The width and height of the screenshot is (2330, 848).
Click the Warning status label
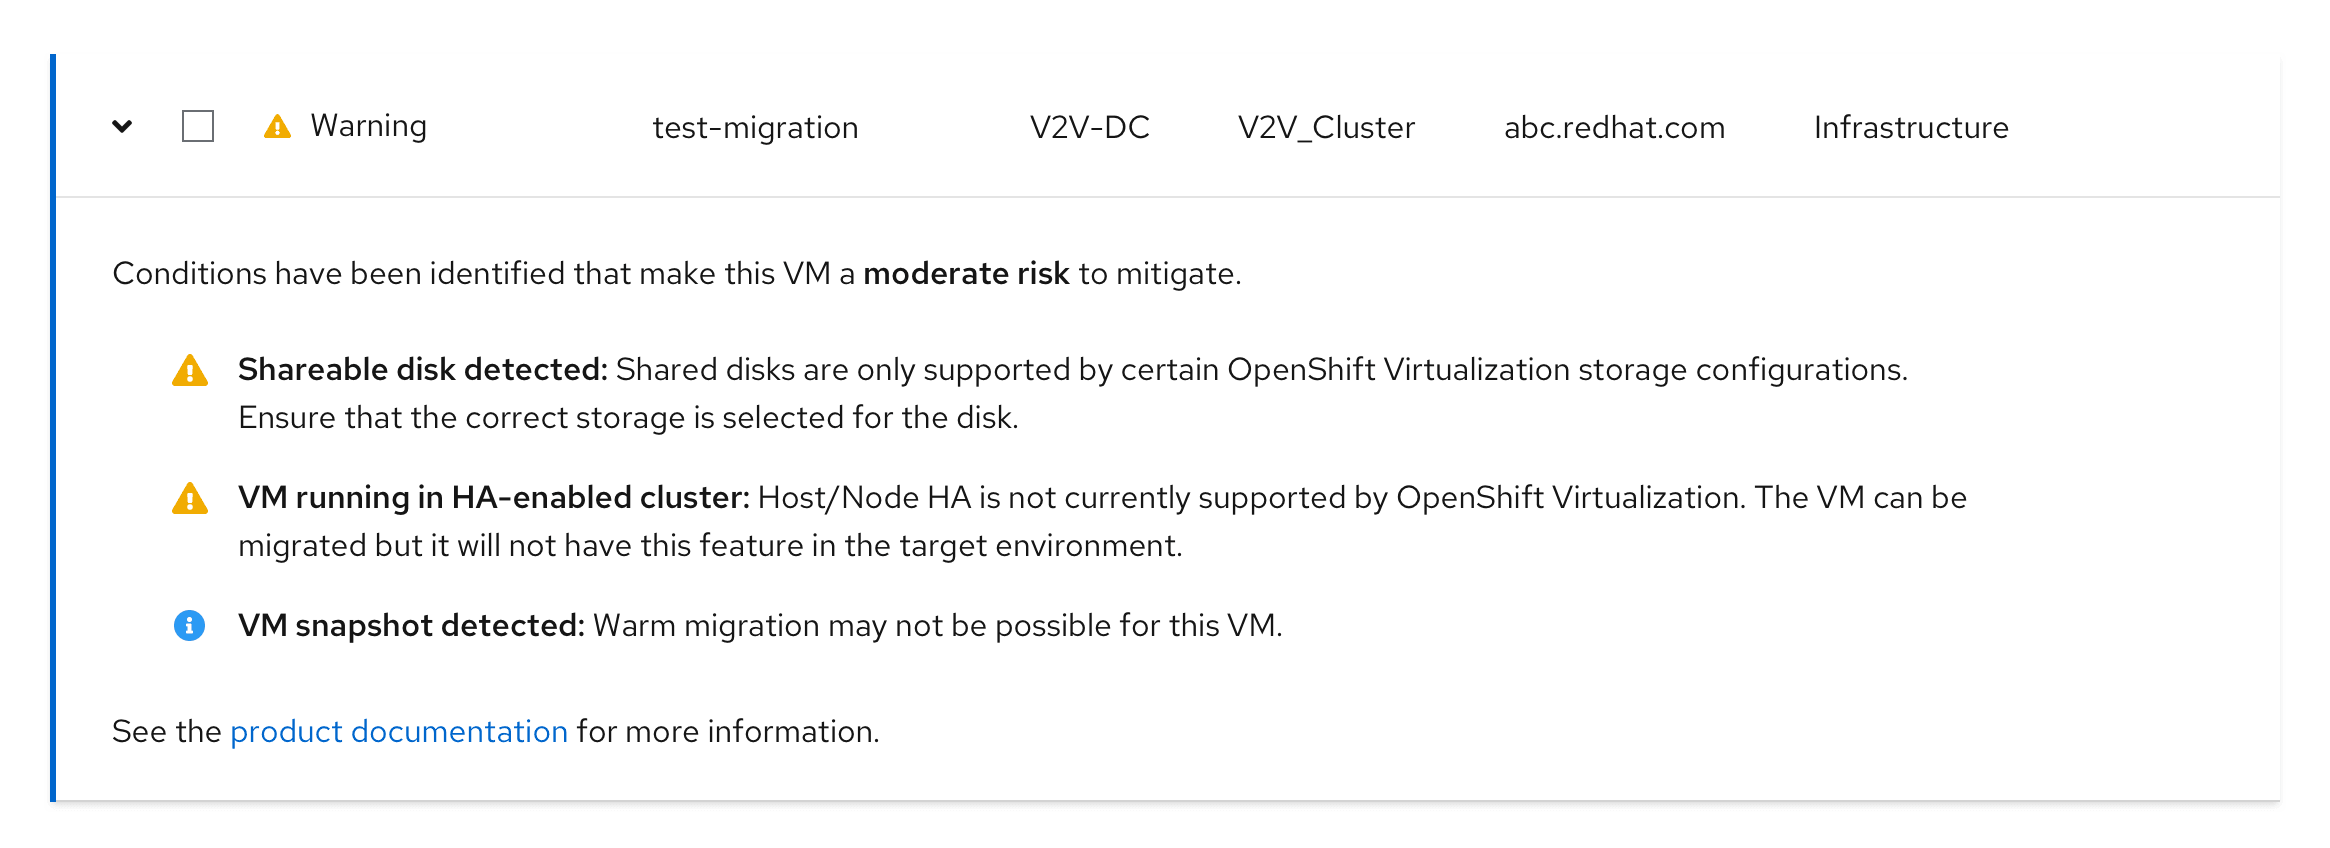[x=368, y=126]
